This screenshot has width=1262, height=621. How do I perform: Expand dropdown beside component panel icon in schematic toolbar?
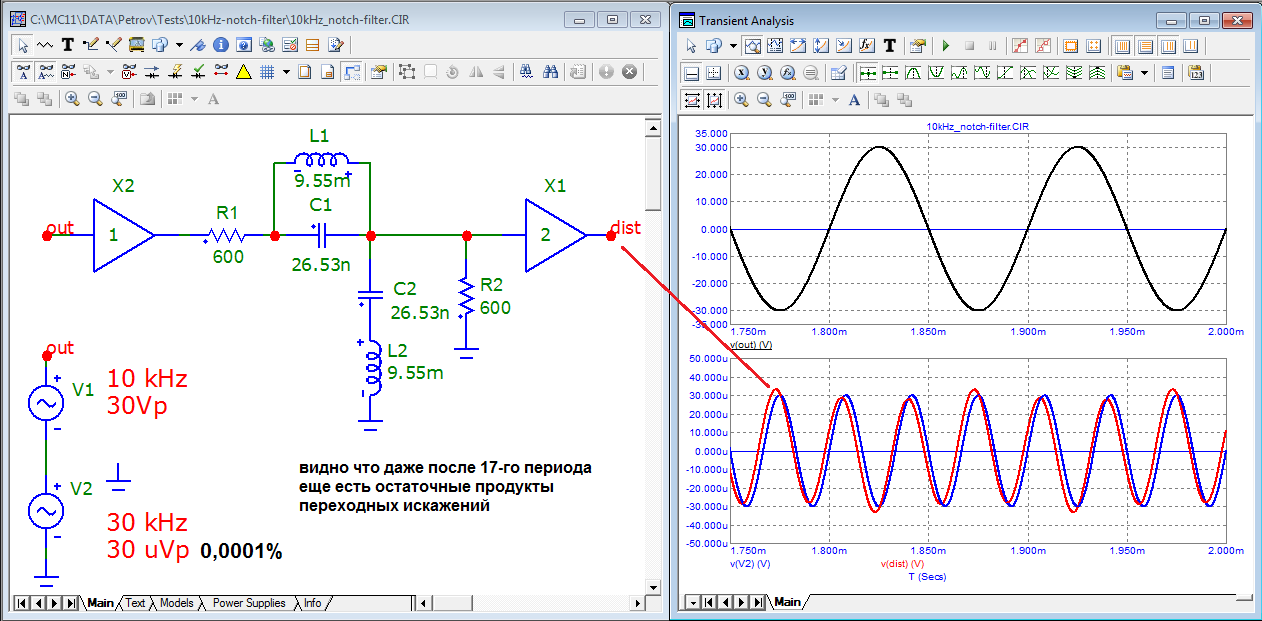(179, 45)
